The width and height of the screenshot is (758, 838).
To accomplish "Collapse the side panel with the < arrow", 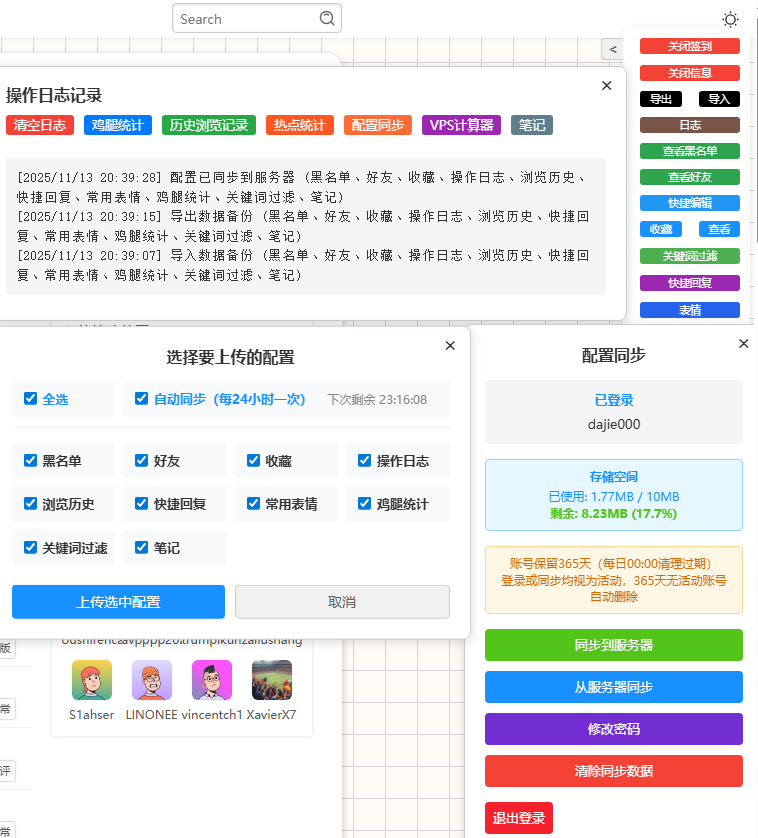I will point(612,49).
